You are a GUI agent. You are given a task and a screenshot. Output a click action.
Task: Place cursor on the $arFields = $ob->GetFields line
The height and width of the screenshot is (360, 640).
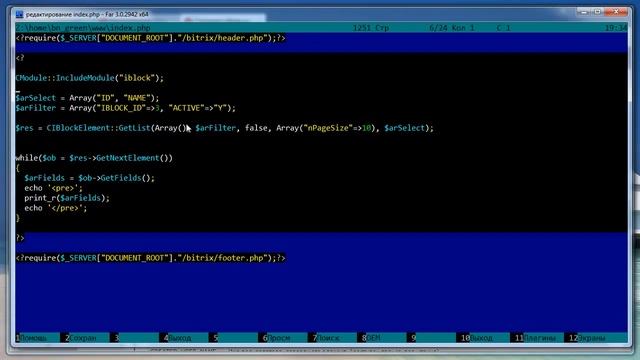pos(89,178)
